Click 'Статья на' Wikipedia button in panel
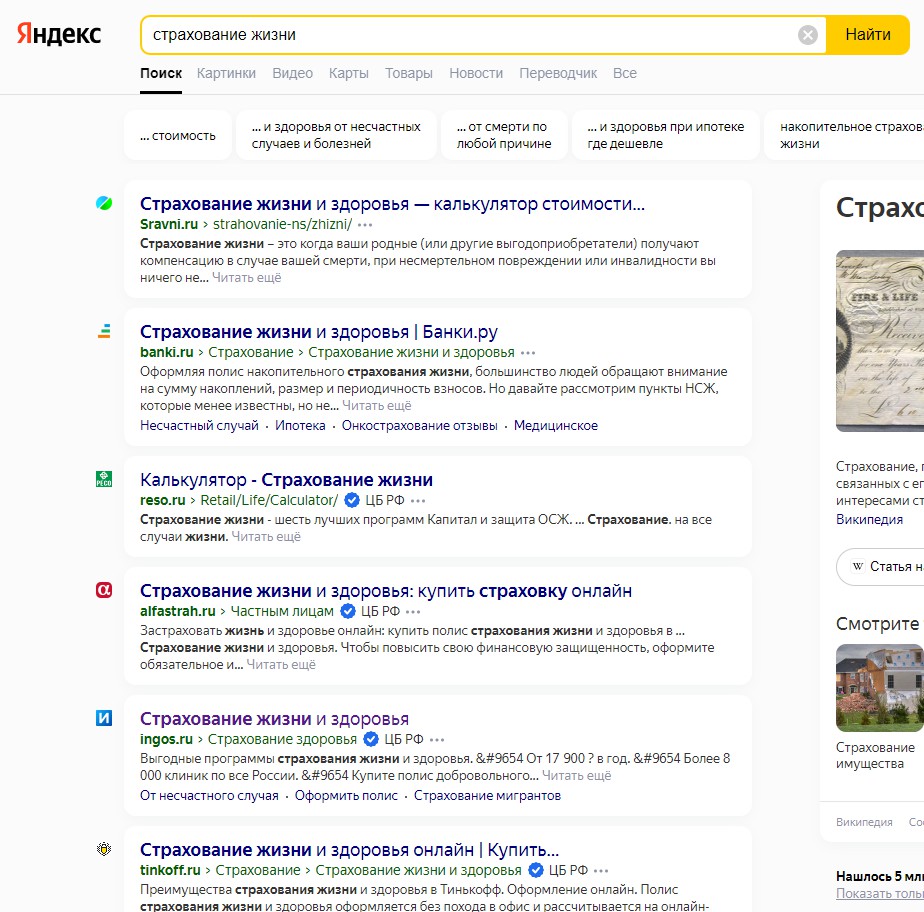Image resolution: width=924 pixels, height=912 pixels. click(x=880, y=567)
